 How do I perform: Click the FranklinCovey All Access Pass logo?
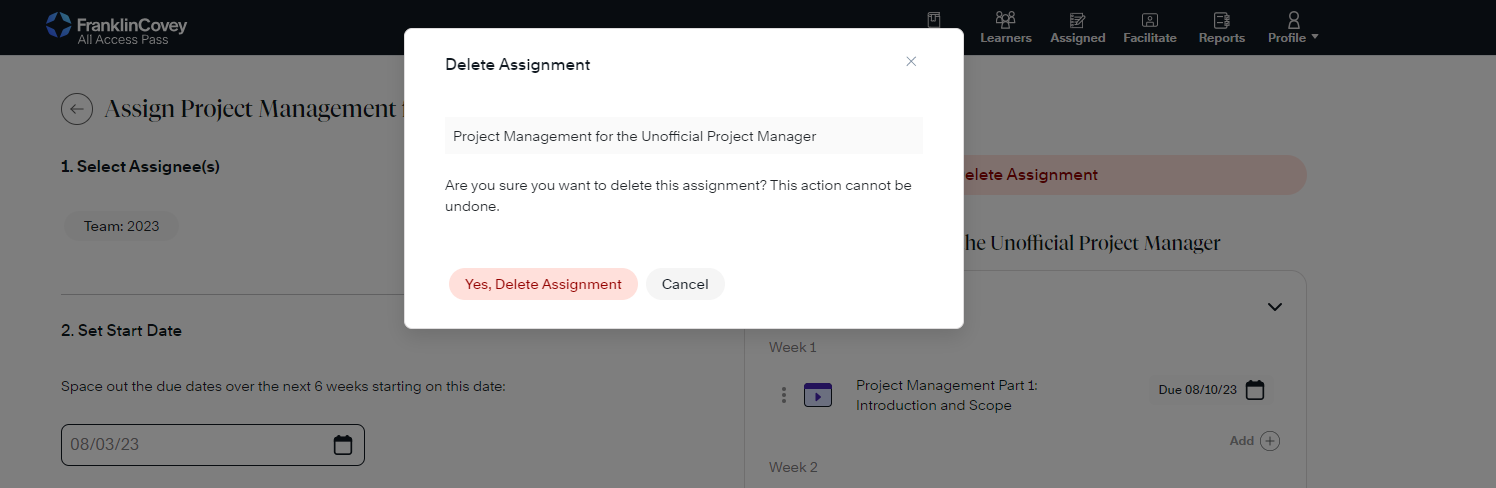coord(116,27)
